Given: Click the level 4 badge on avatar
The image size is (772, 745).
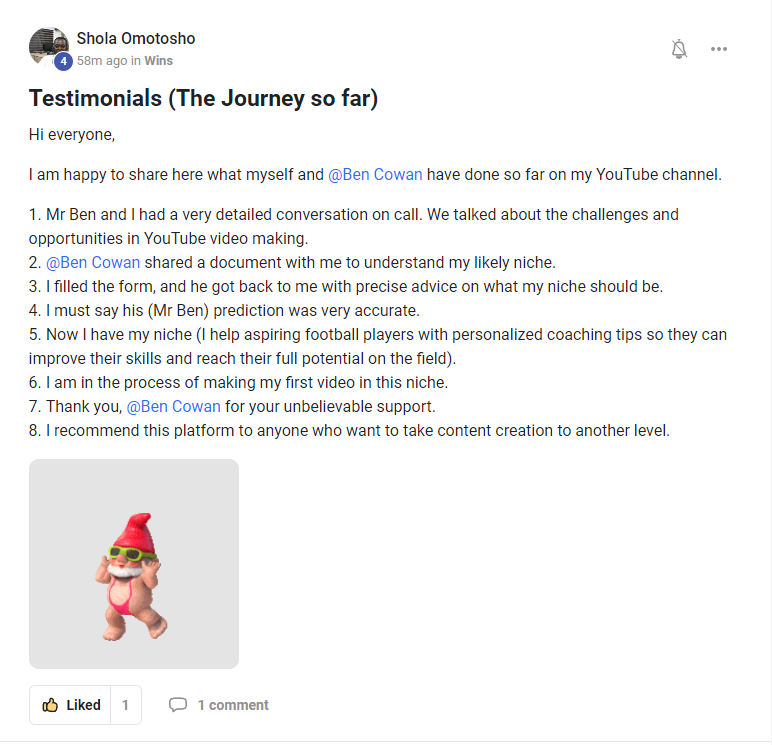Looking at the screenshot, I should pos(63,61).
